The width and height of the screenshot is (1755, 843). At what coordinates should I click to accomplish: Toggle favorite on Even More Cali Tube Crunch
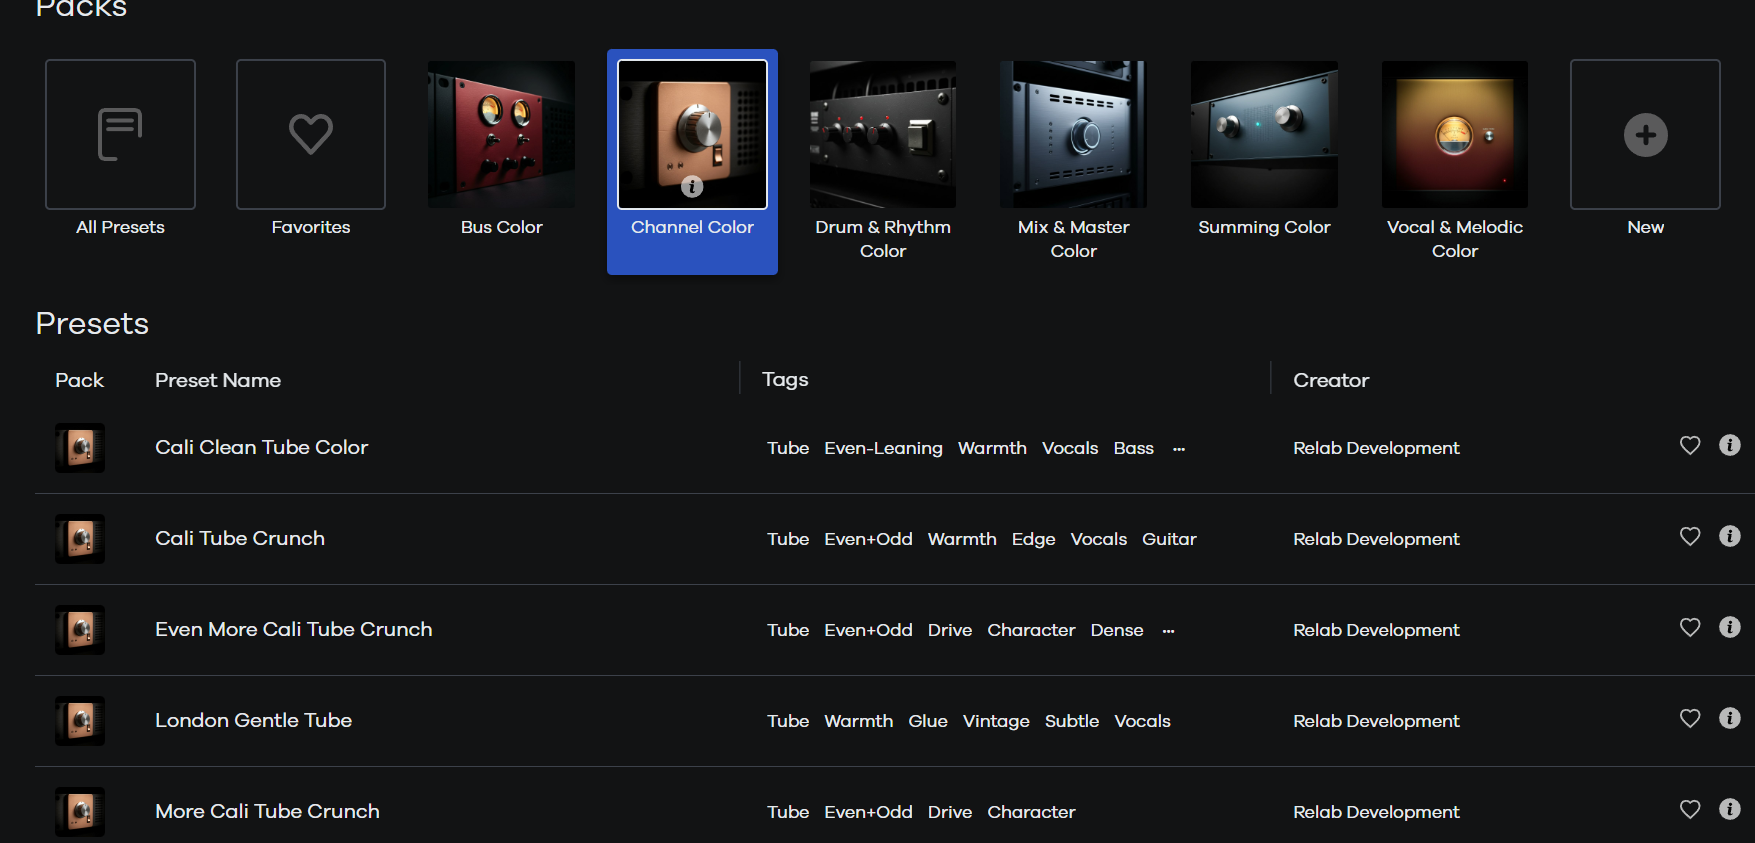[1690, 627]
